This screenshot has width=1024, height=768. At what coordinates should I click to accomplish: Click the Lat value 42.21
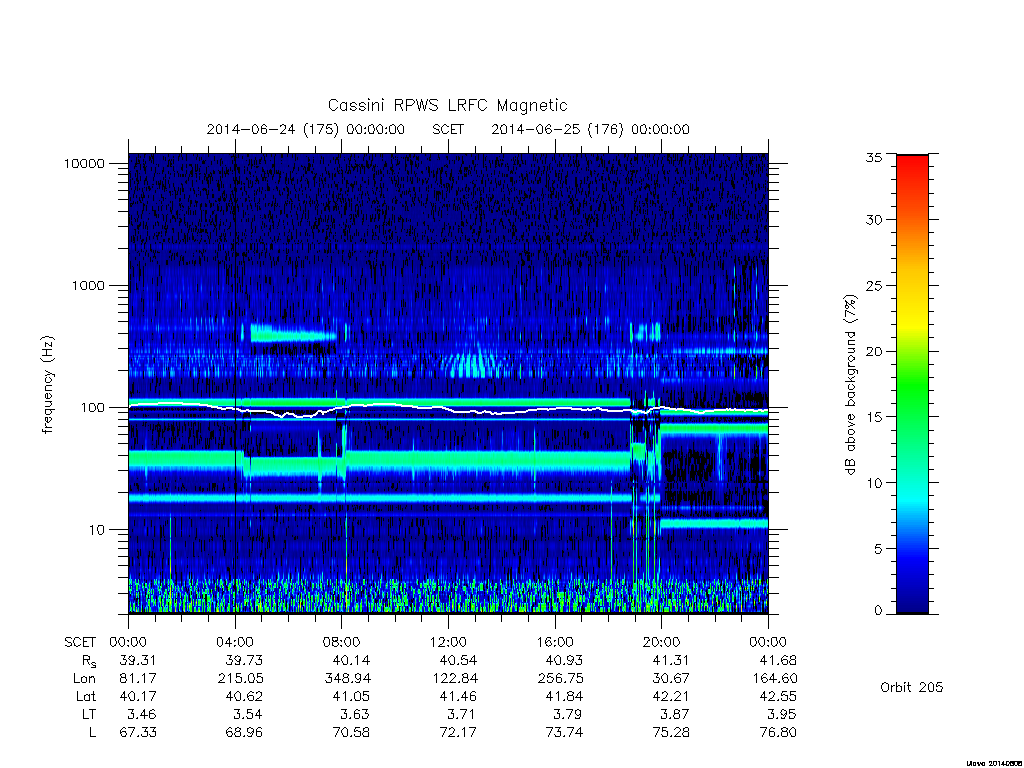671,696
